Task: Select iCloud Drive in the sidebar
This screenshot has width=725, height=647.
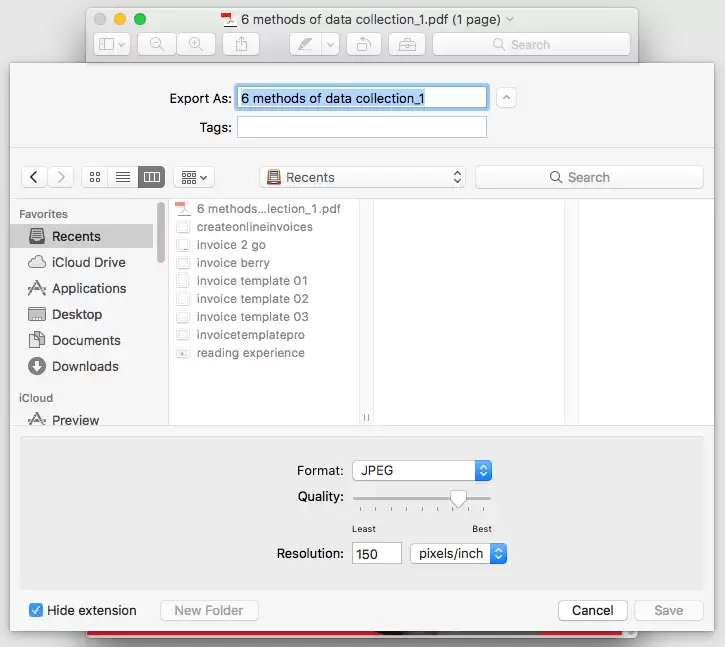Action: point(88,262)
